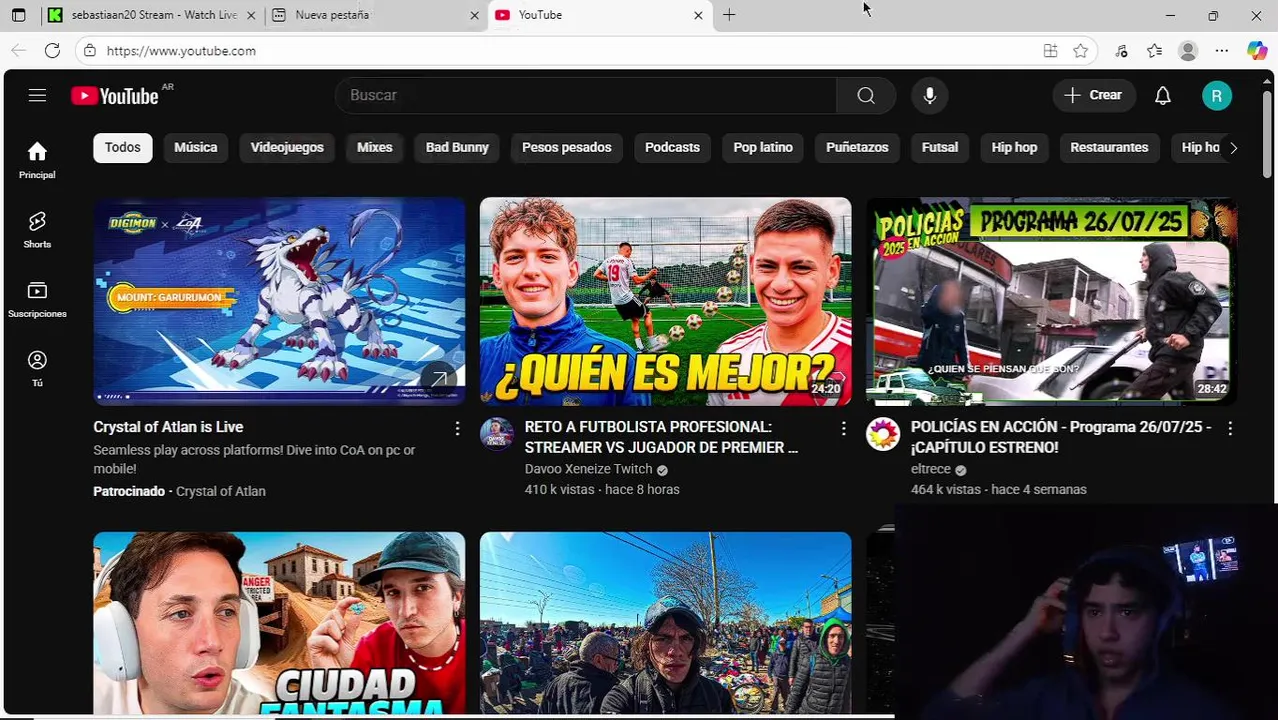Open Suscripciones in the sidebar
Viewport: 1278px width, 720px height.
pos(37,299)
